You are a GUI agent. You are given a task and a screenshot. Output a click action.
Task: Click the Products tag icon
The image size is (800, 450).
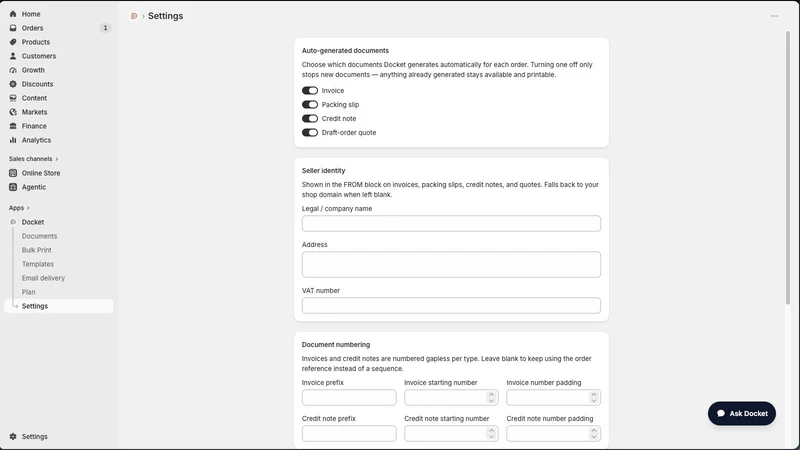(13, 42)
